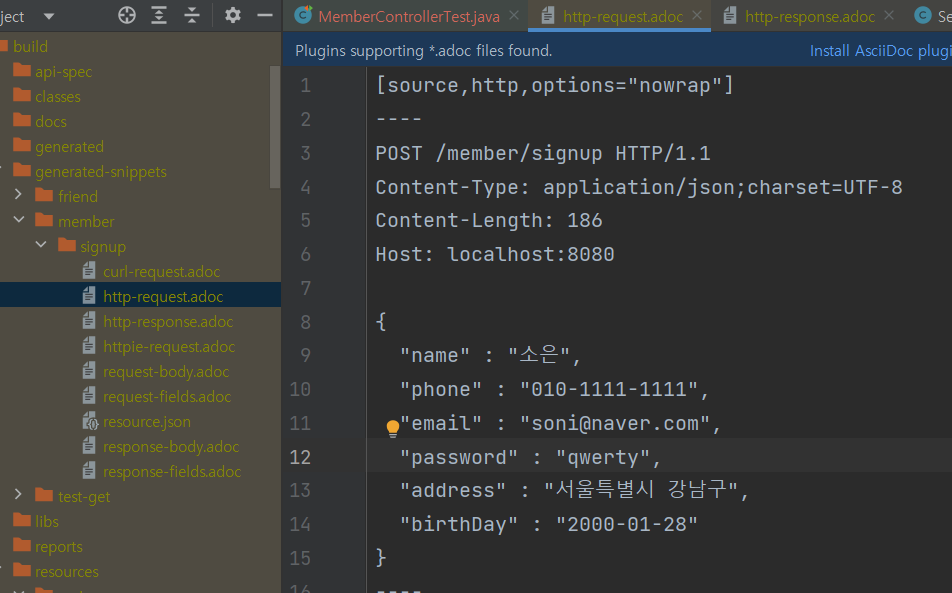Click the Host: localhost:8080 line
The width and height of the screenshot is (952, 593).
495,254
